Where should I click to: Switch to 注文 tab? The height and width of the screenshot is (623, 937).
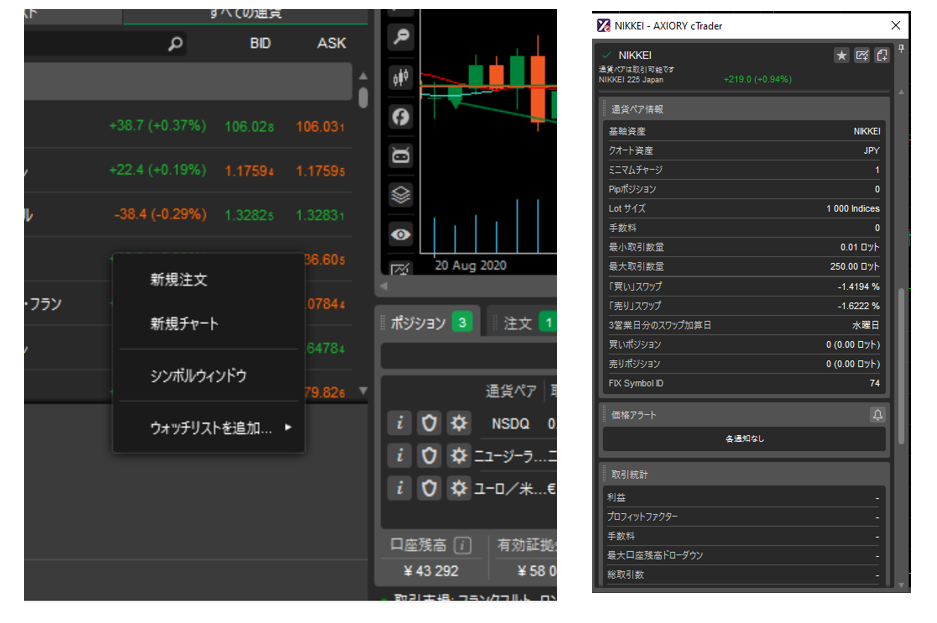click(x=522, y=323)
